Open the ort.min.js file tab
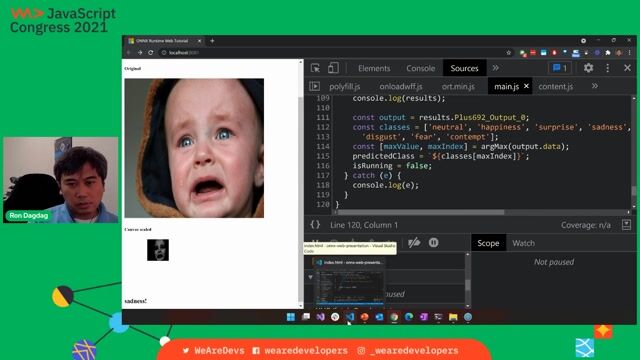Image resolution: width=640 pixels, height=360 pixels. (458, 87)
